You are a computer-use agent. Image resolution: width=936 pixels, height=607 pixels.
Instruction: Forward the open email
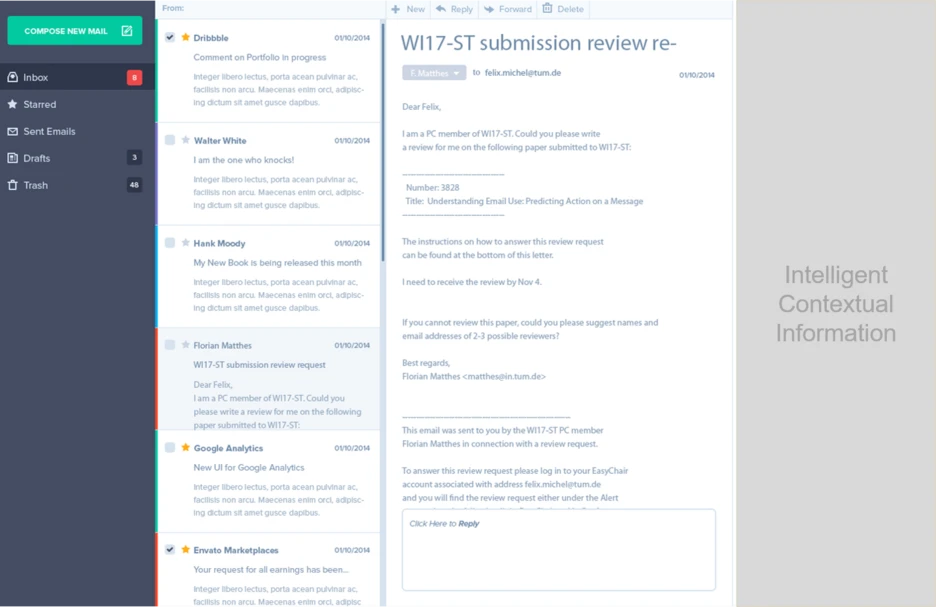tap(508, 9)
